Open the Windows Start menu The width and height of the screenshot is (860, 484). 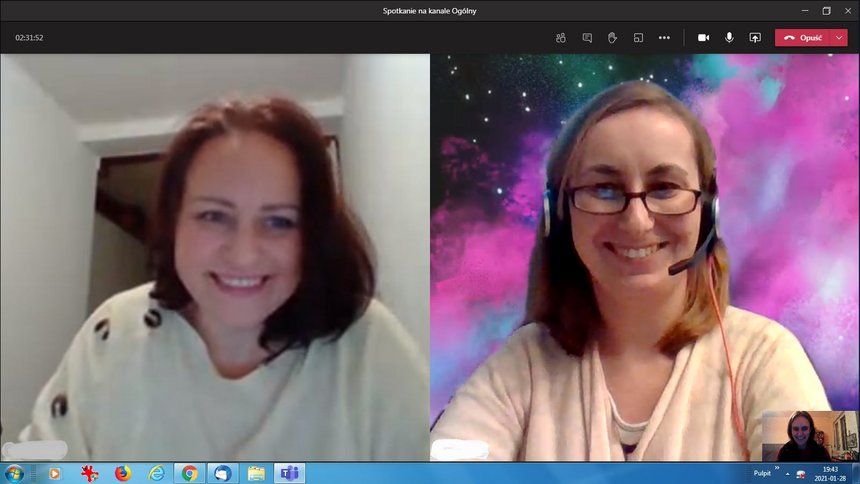14,473
